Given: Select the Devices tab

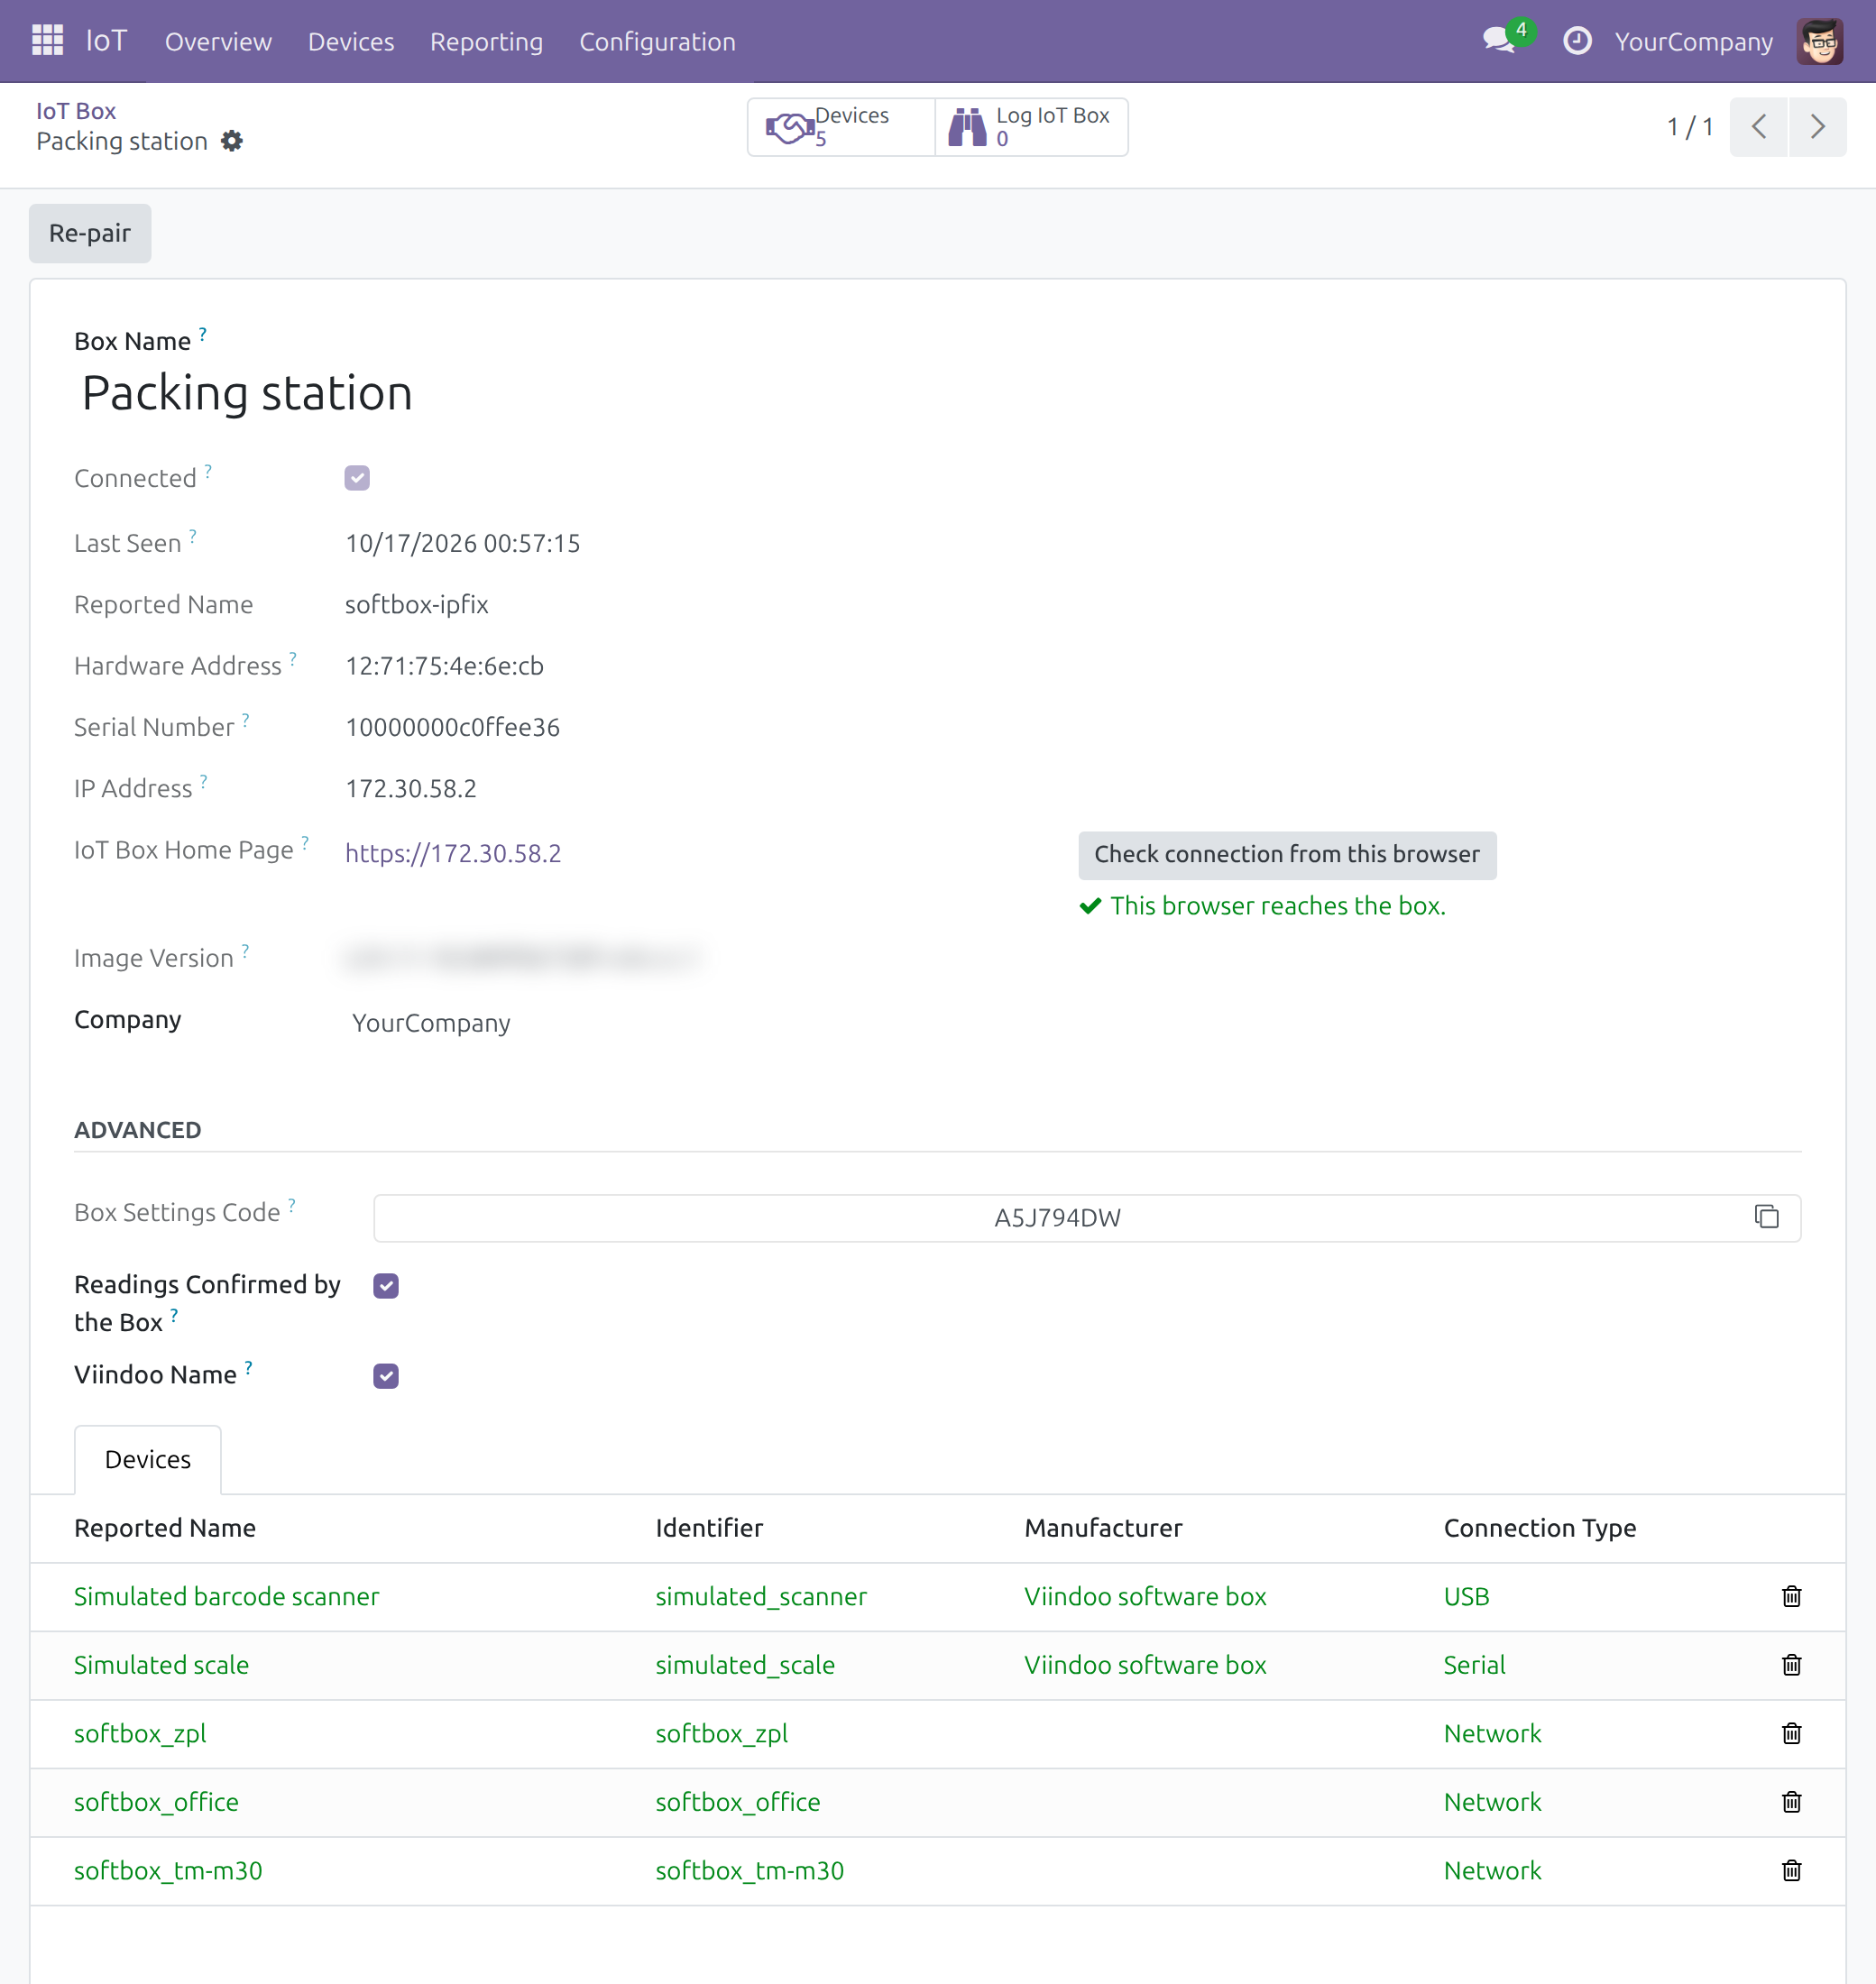Looking at the screenshot, I should click(148, 1460).
